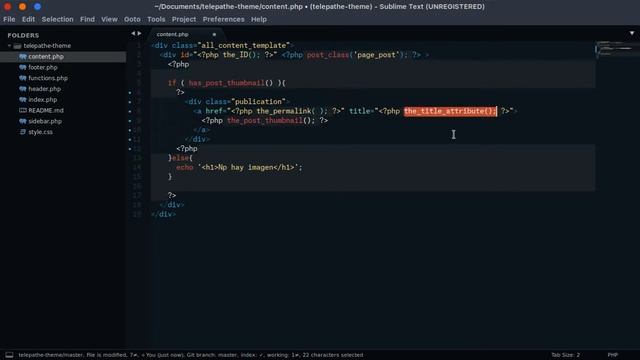Click the CSS icon beside style.css

point(23,132)
